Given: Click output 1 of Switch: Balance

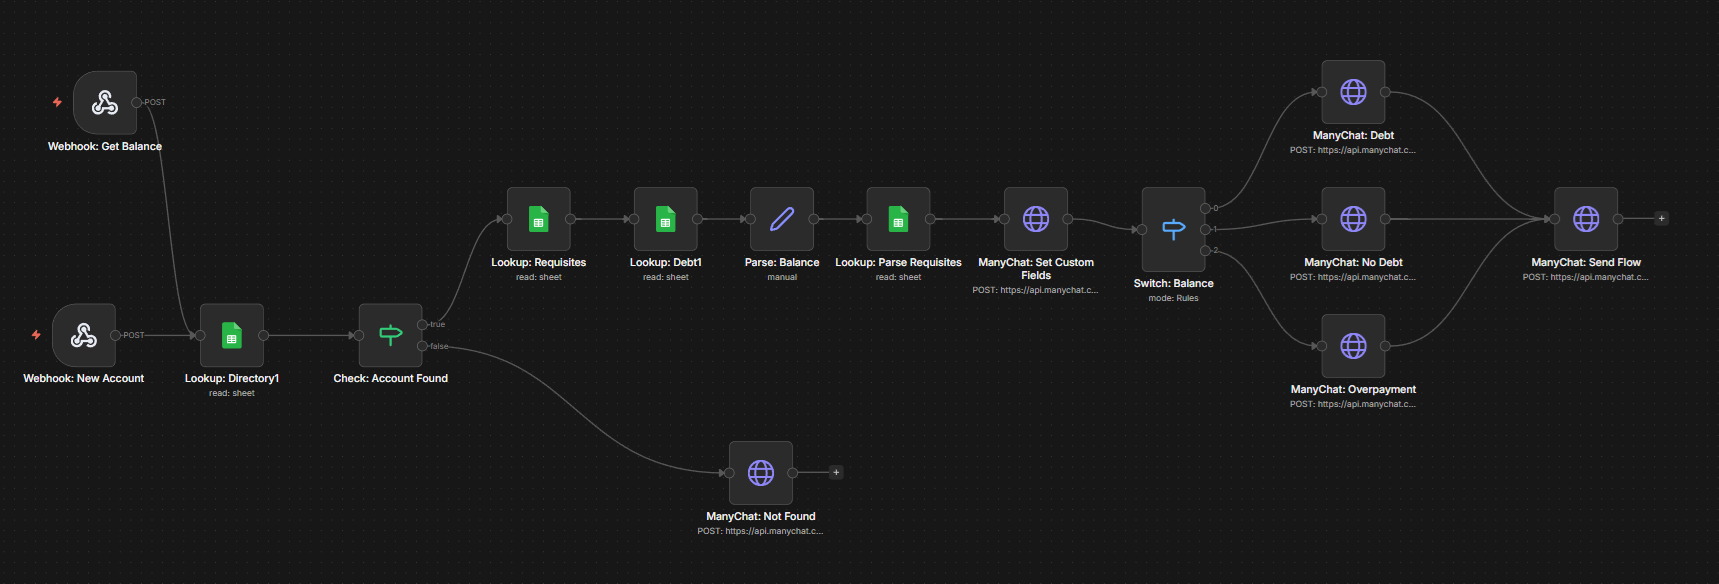Looking at the screenshot, I should click(1206, 229).
